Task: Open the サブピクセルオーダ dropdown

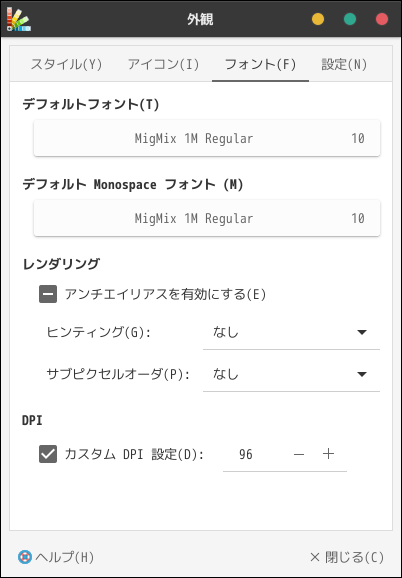Action: click(x=291, y=375)
